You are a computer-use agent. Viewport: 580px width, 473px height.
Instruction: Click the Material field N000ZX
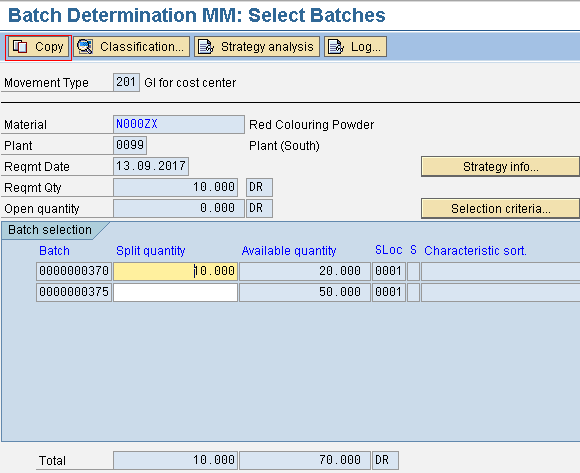[x=179, y=124]
